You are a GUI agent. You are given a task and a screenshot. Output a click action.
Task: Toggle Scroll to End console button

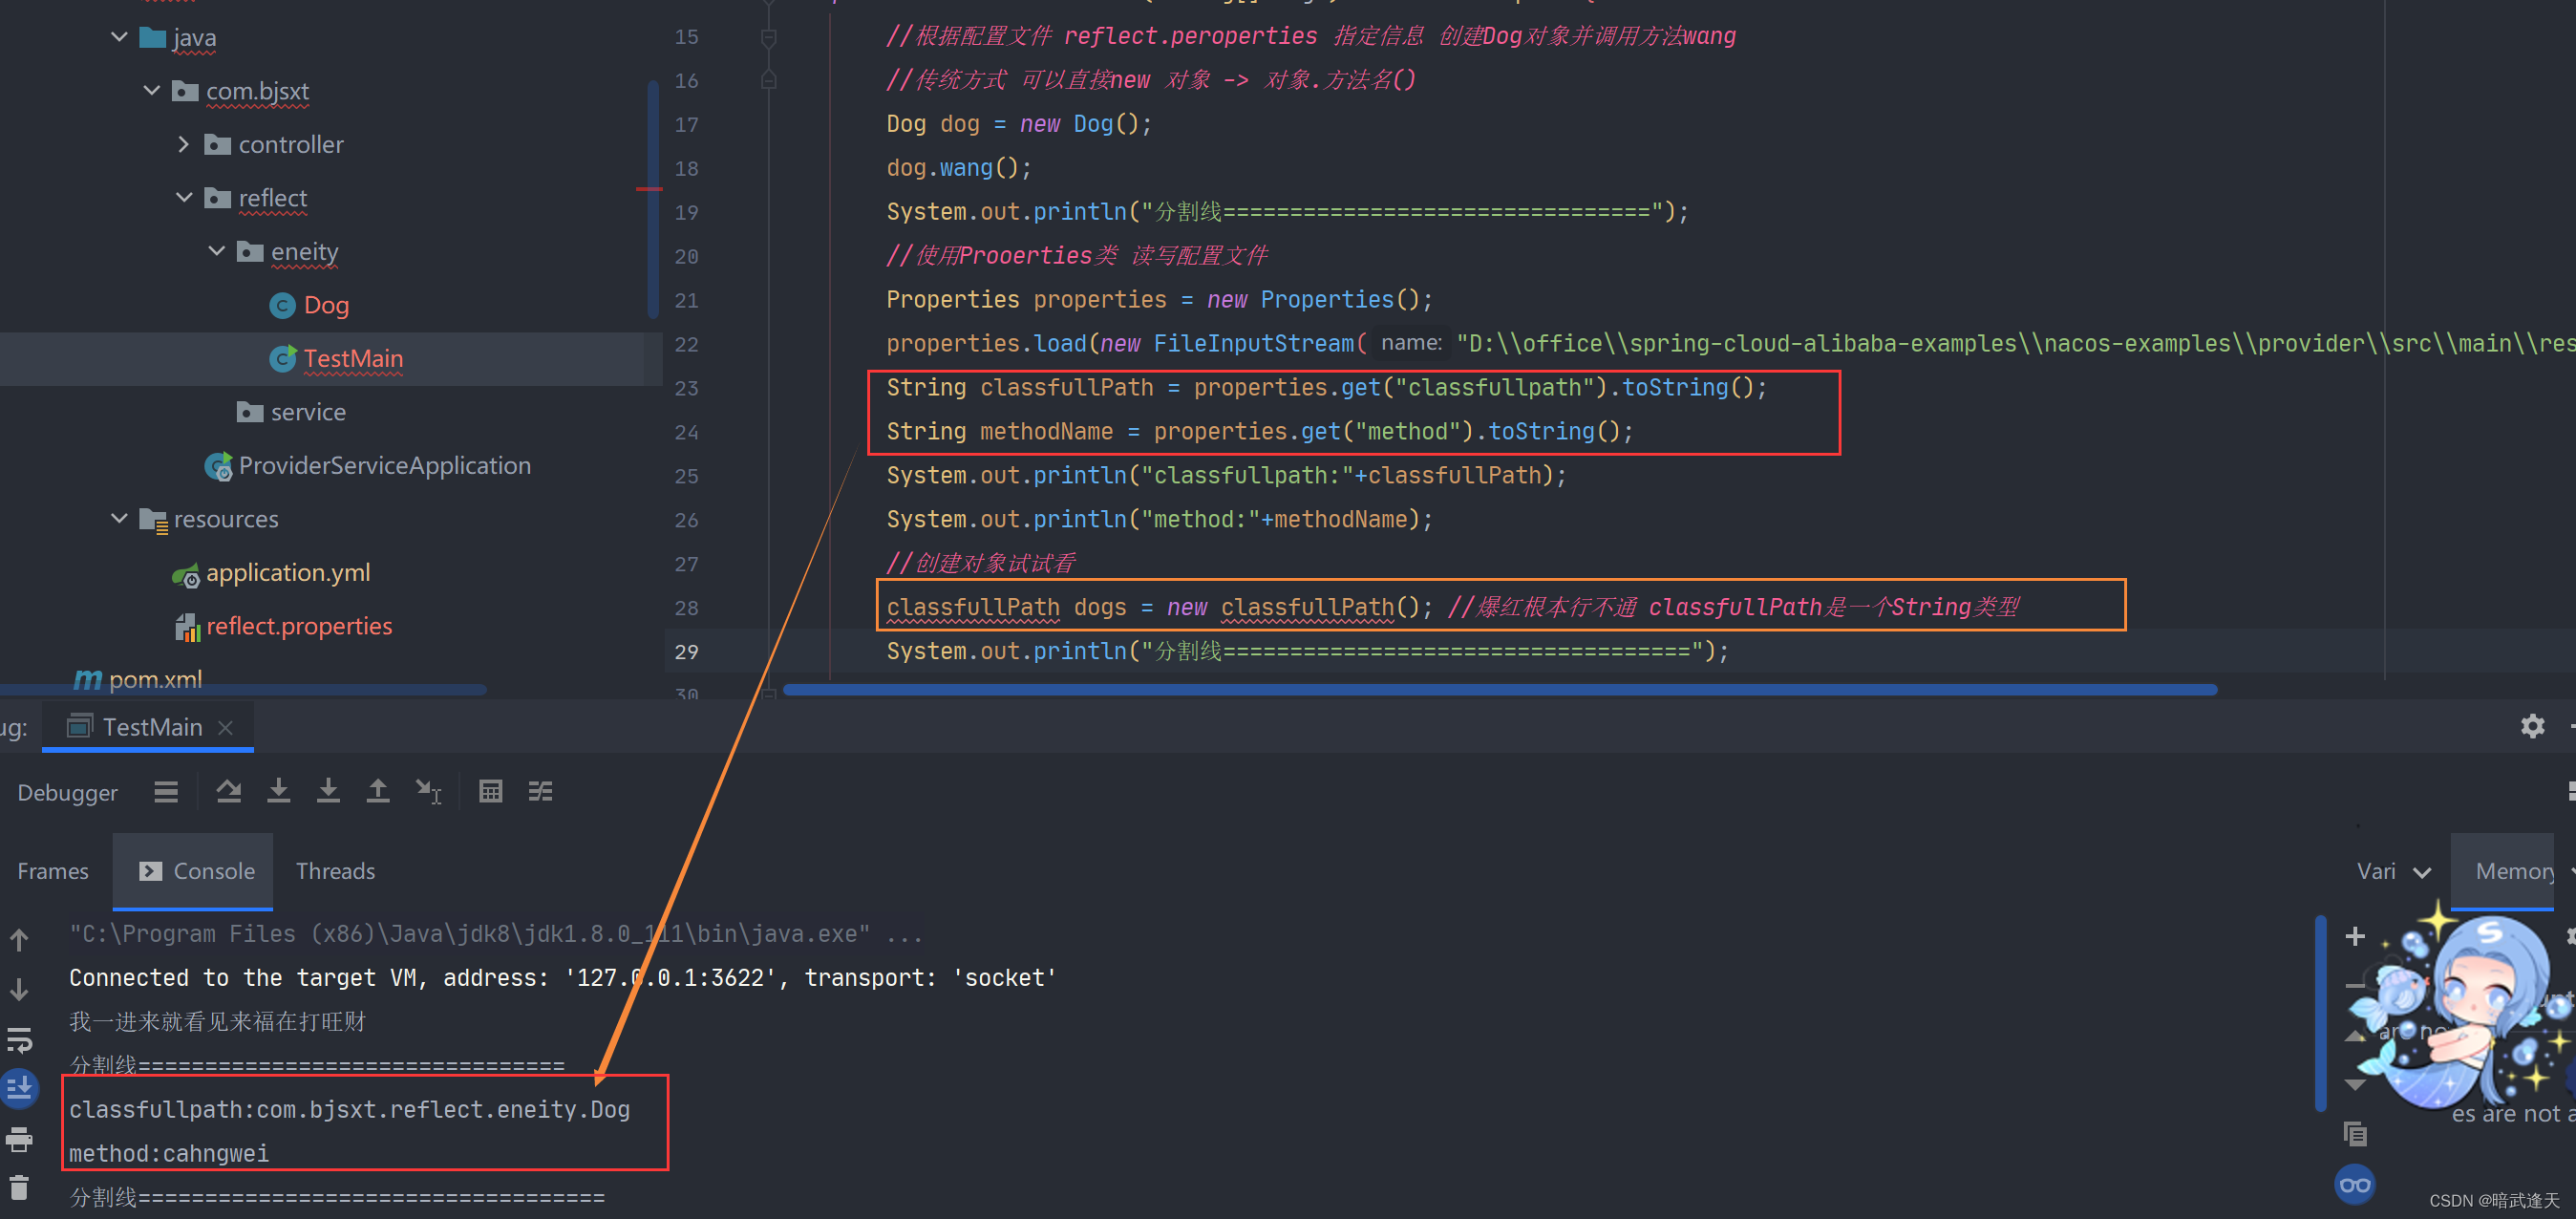[x=19, y=1088]
